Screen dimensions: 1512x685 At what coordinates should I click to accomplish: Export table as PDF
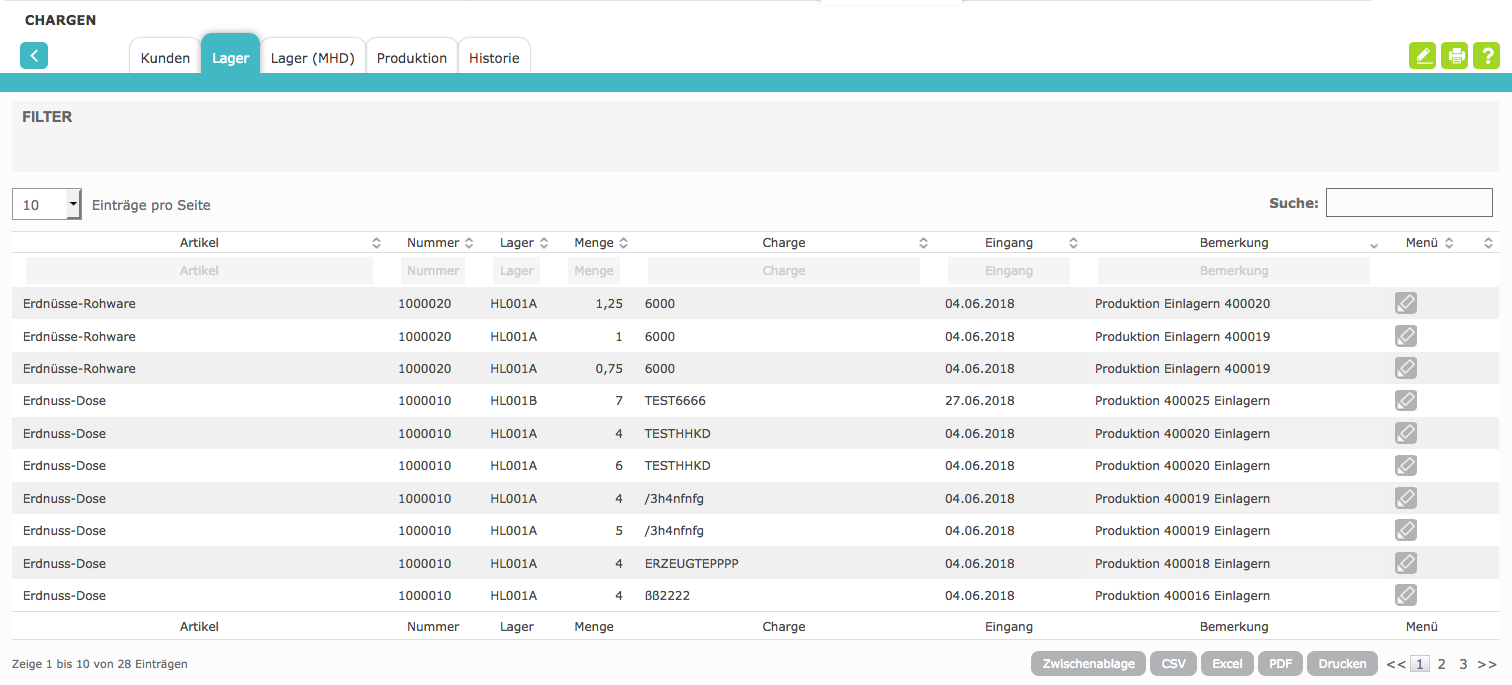1280,664
